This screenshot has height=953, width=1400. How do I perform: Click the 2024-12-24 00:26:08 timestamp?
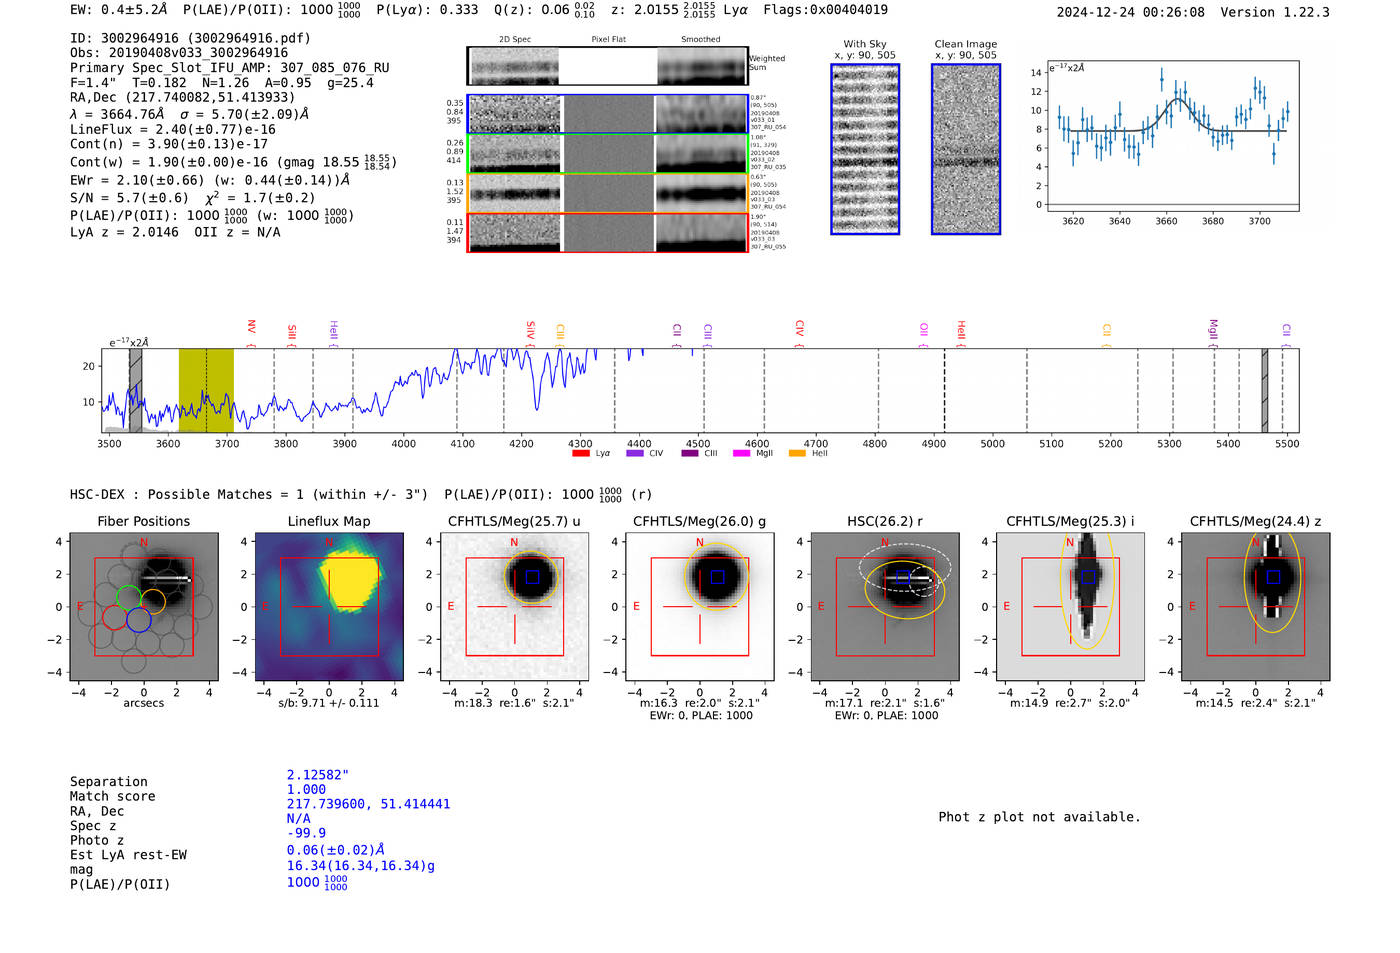pos(1131,12)
